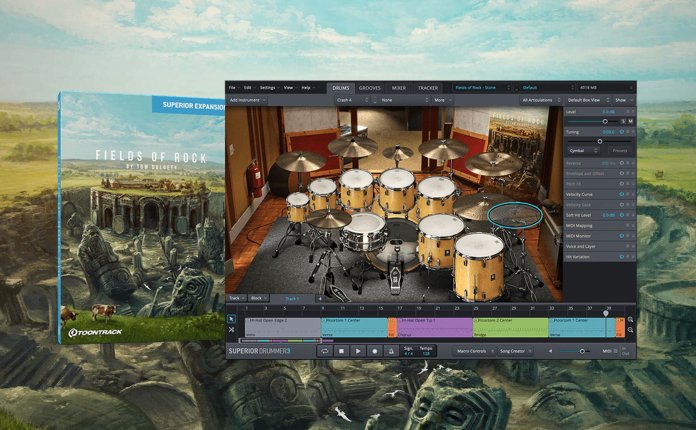The width and height of the screenshot is (696, 430).
Task: Zoom in the song track timeline
Action: pyautogui.click(x=630, y=320)
